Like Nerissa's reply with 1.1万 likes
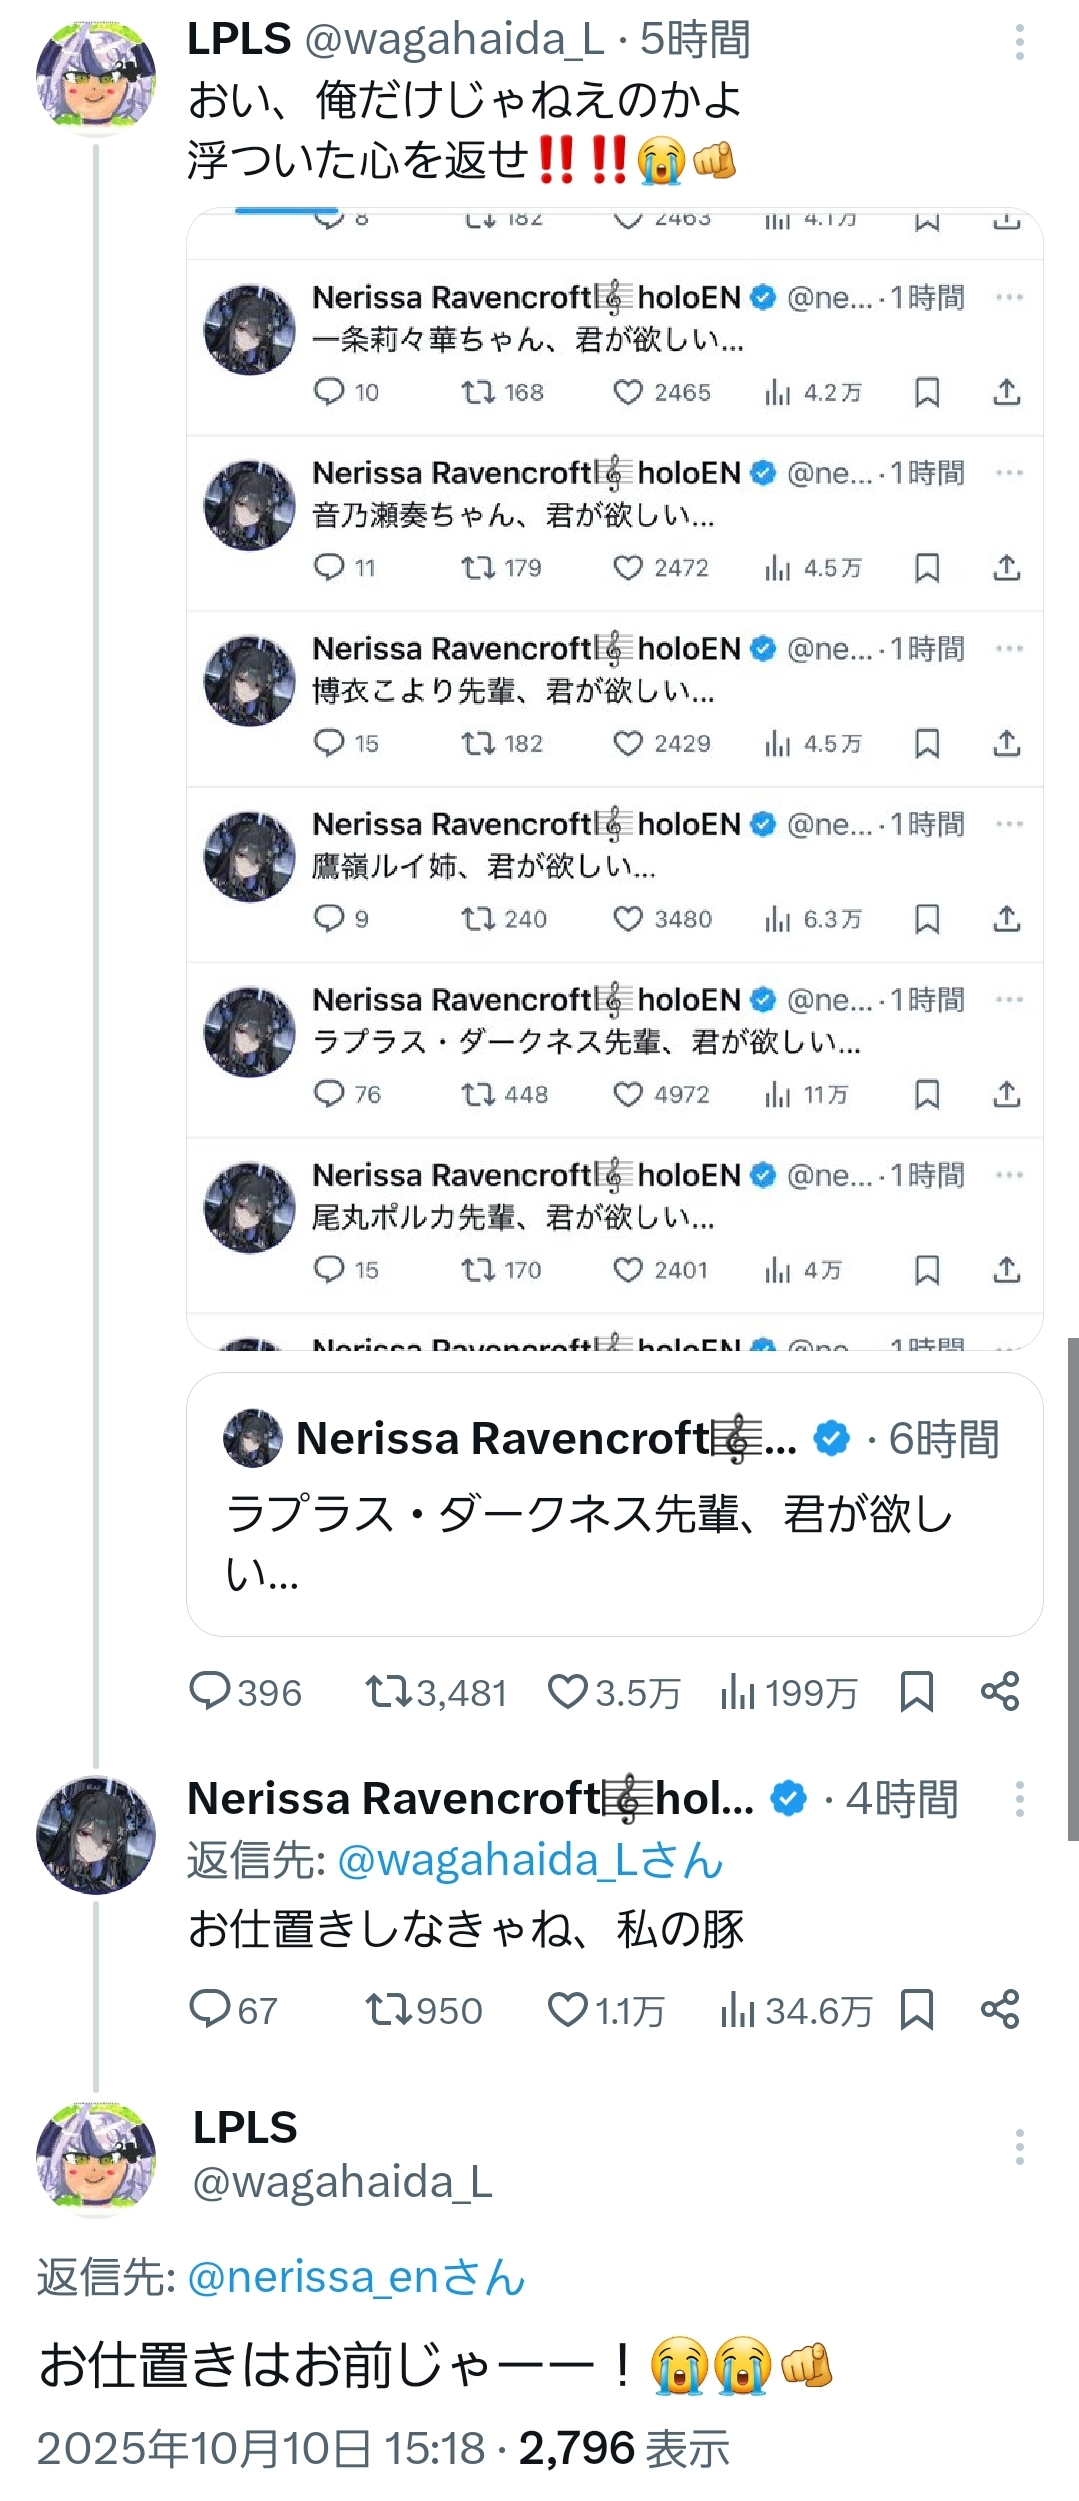 [x=568, y=2010]
